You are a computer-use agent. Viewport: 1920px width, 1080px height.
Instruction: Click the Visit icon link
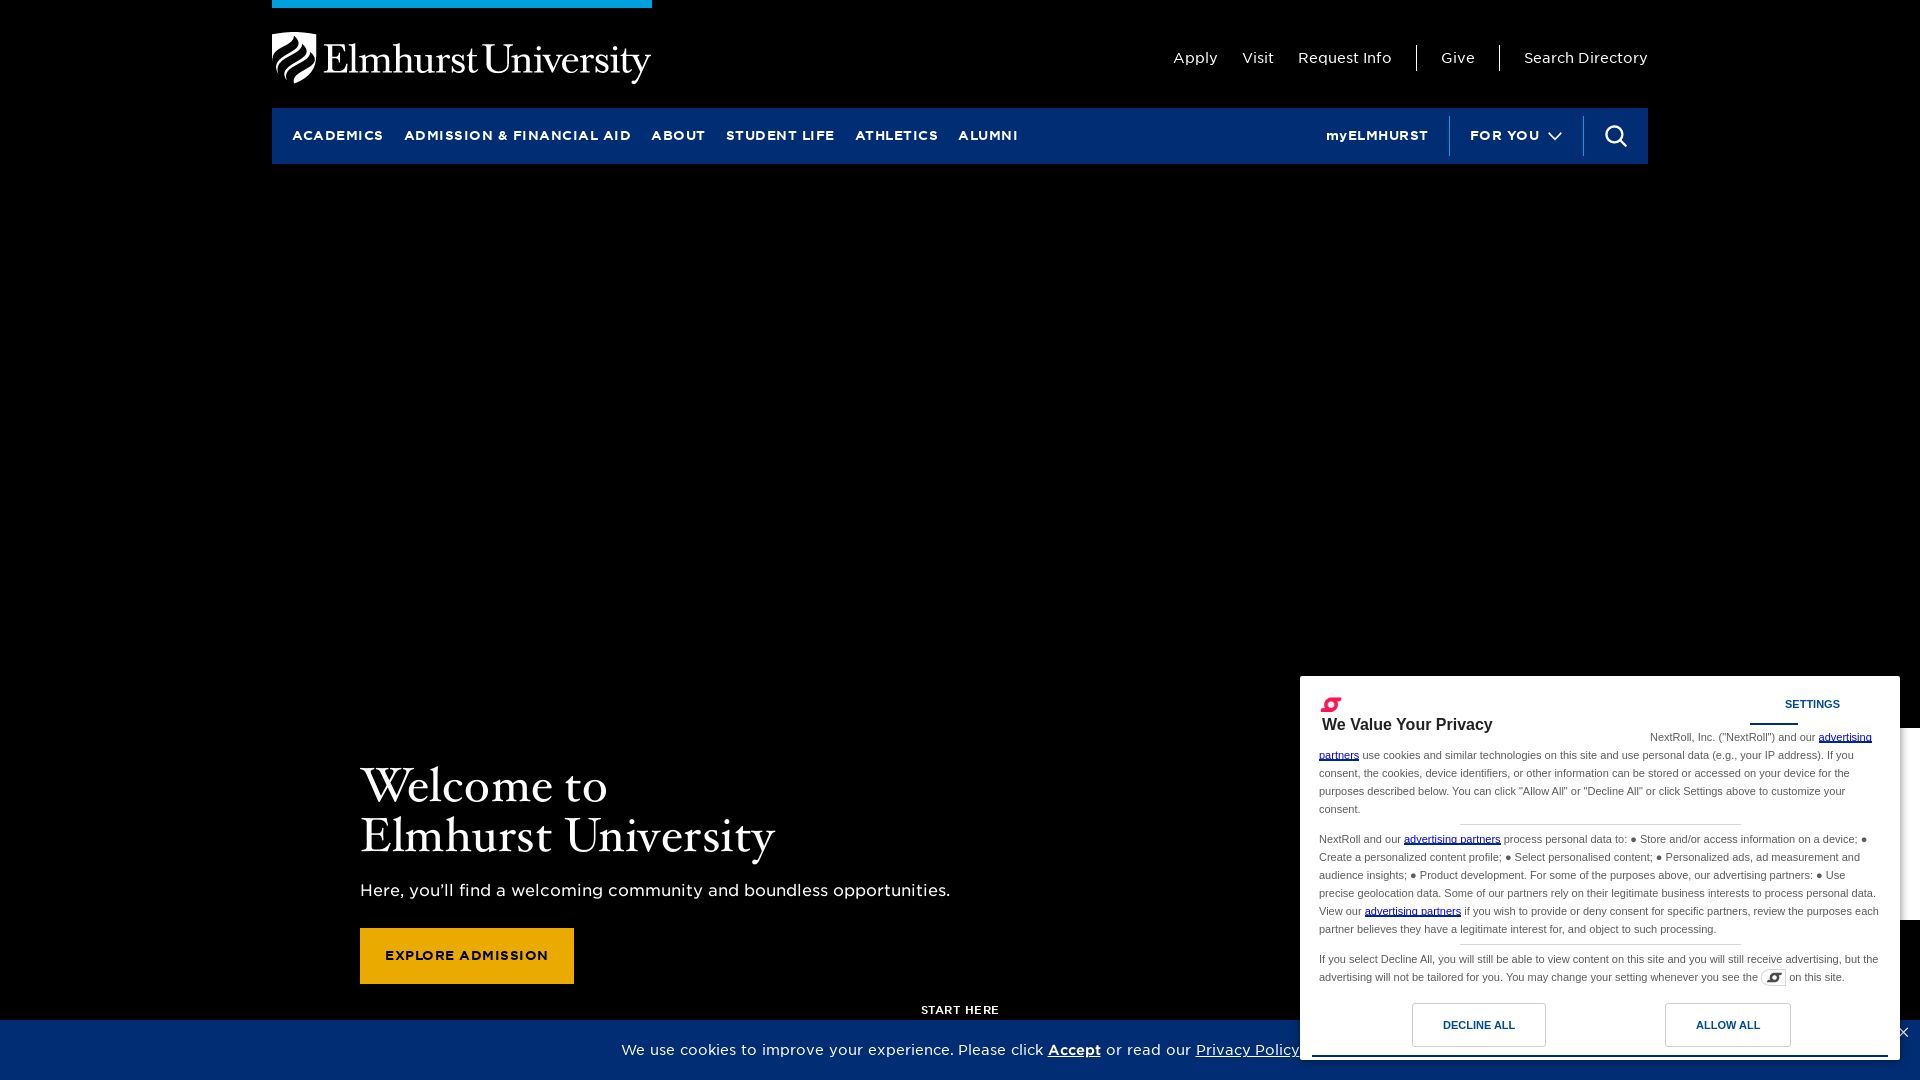tap(1257, 57)
